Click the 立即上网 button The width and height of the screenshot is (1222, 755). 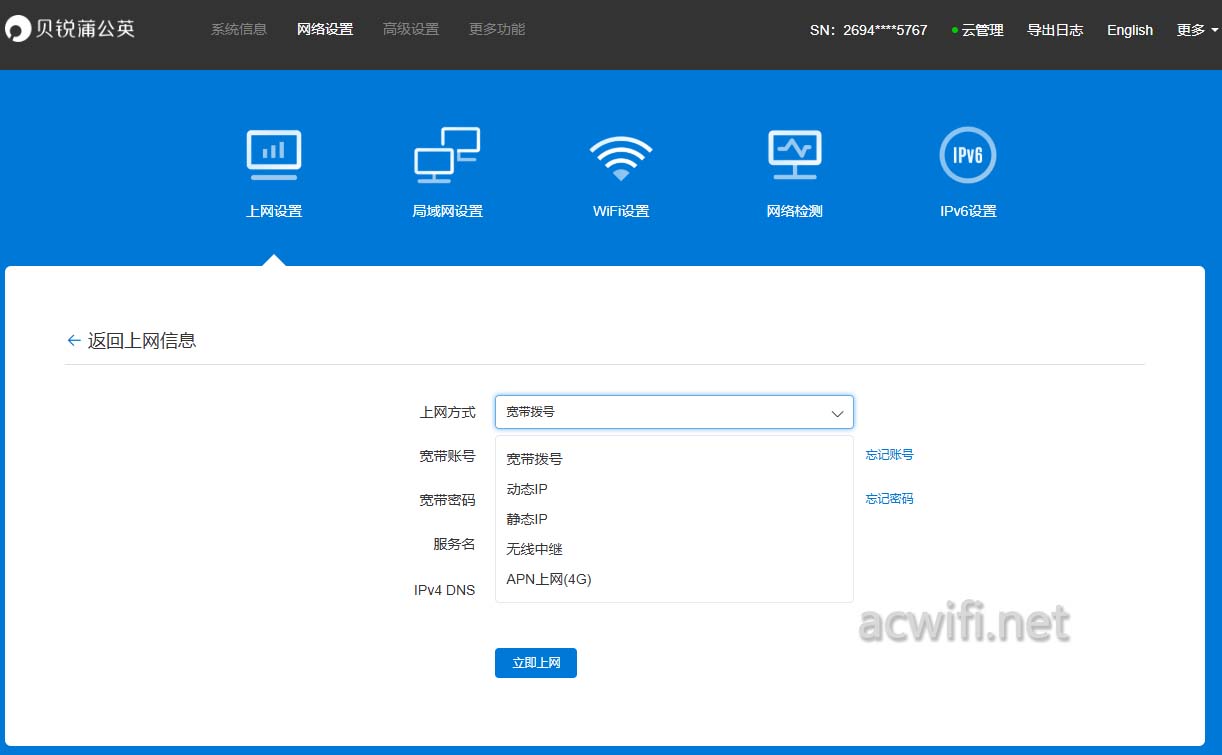tap(536, 663)
